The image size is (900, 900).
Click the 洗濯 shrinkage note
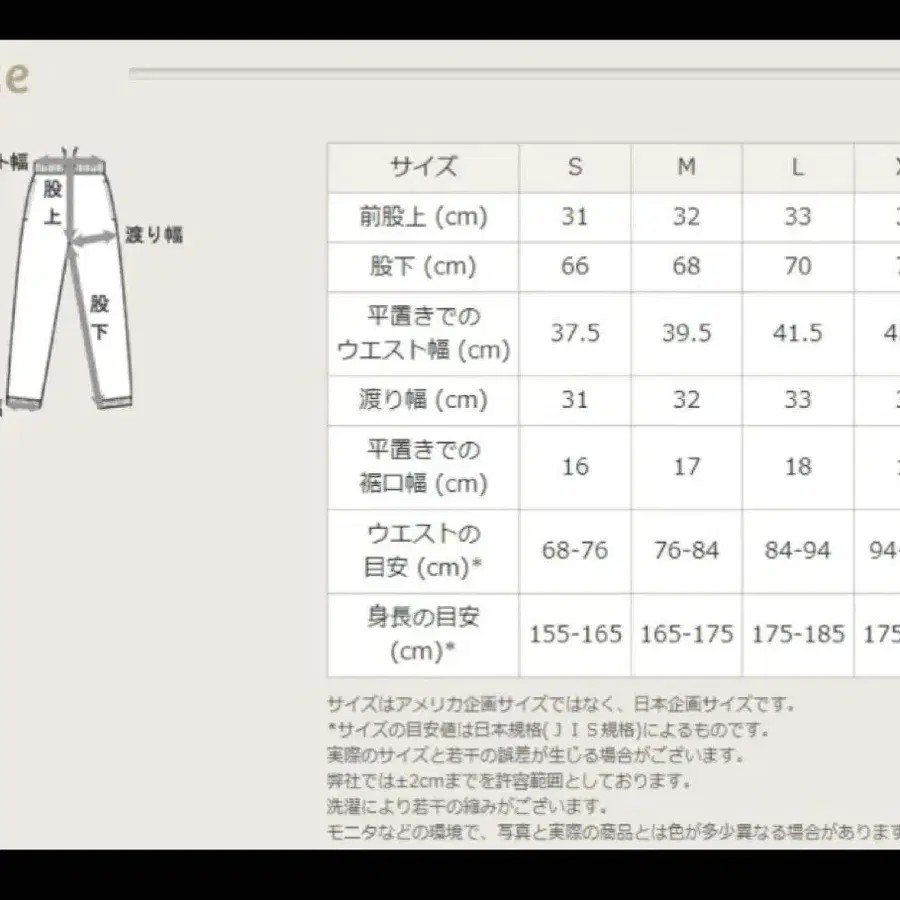467,806
